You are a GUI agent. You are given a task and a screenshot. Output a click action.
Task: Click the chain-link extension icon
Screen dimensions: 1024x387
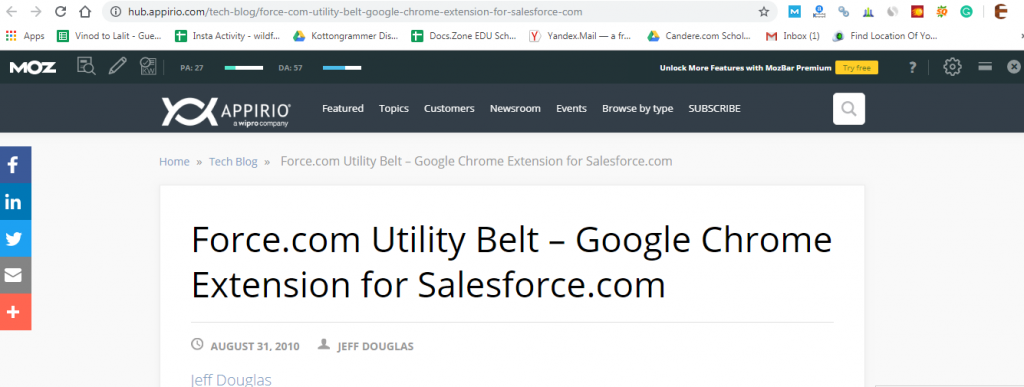coord(843,12)
